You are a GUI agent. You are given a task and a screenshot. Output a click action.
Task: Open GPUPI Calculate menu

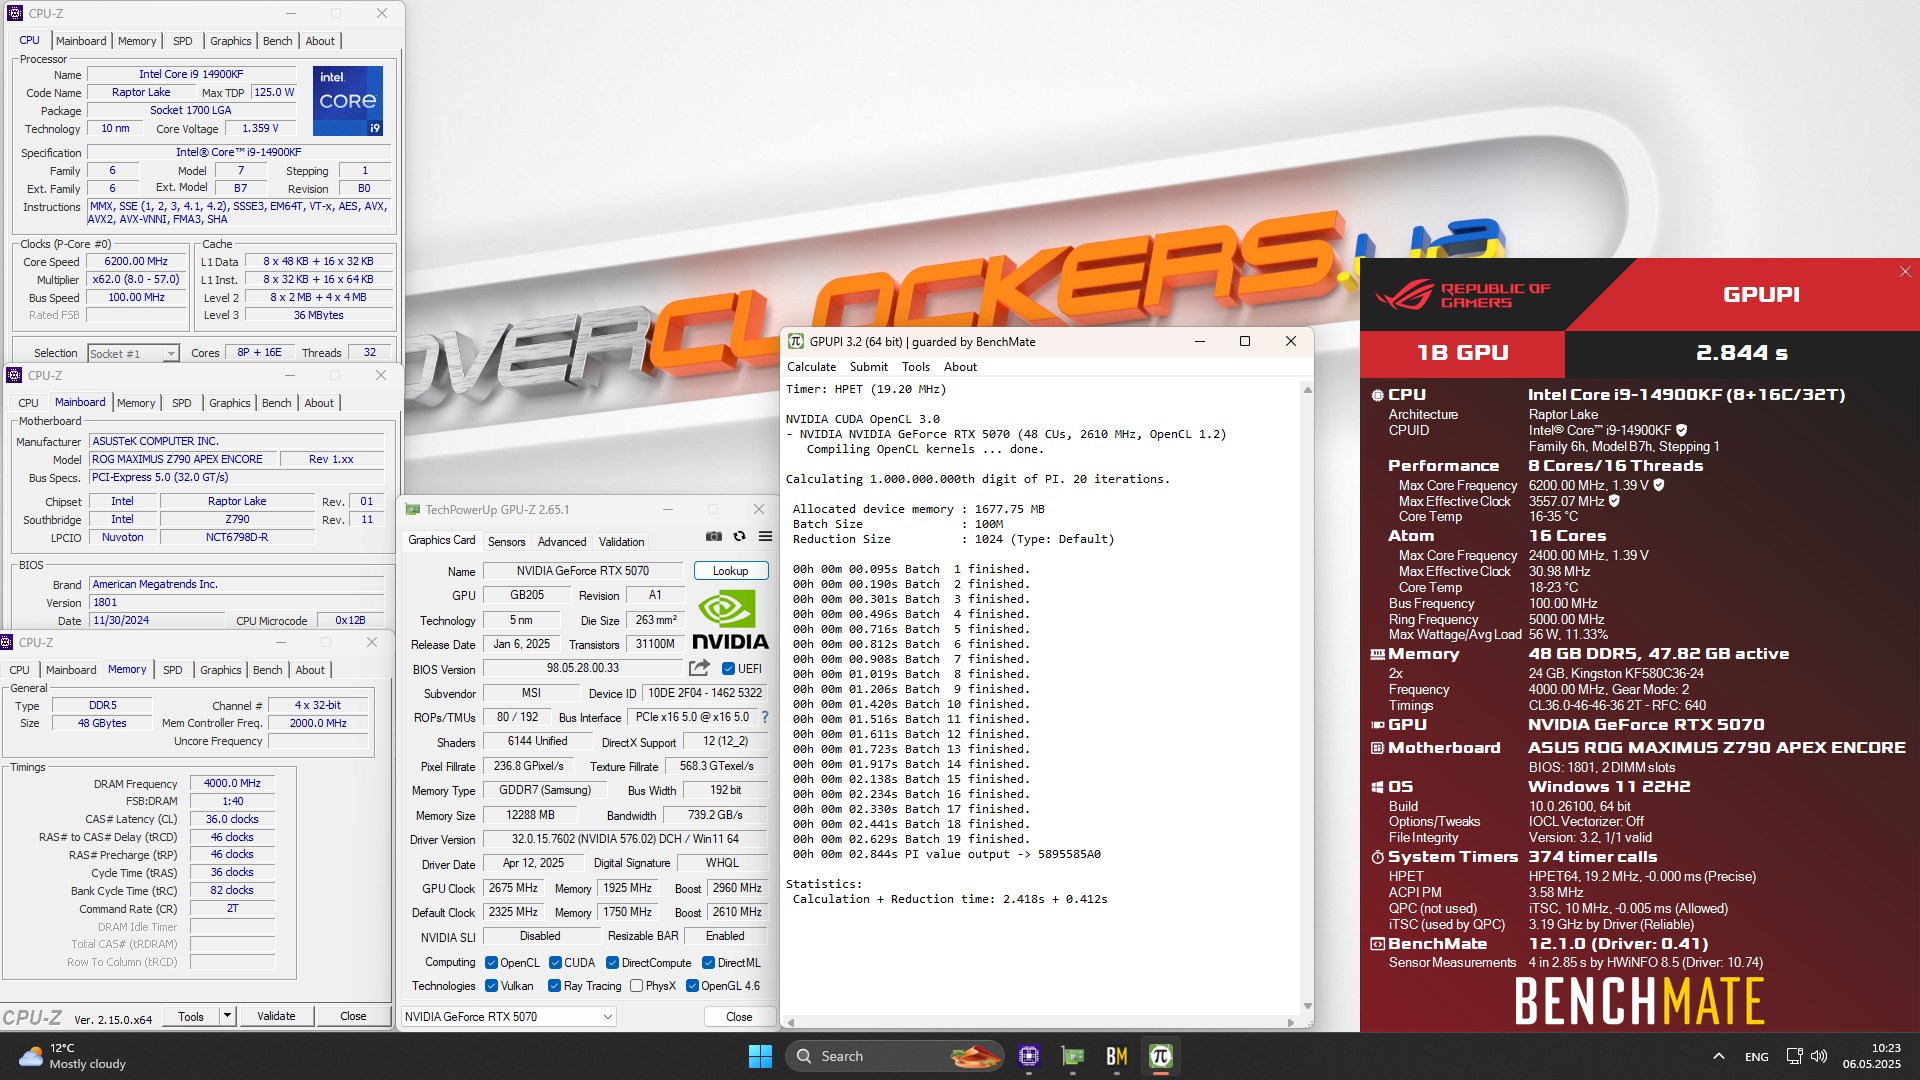(811, 367)
